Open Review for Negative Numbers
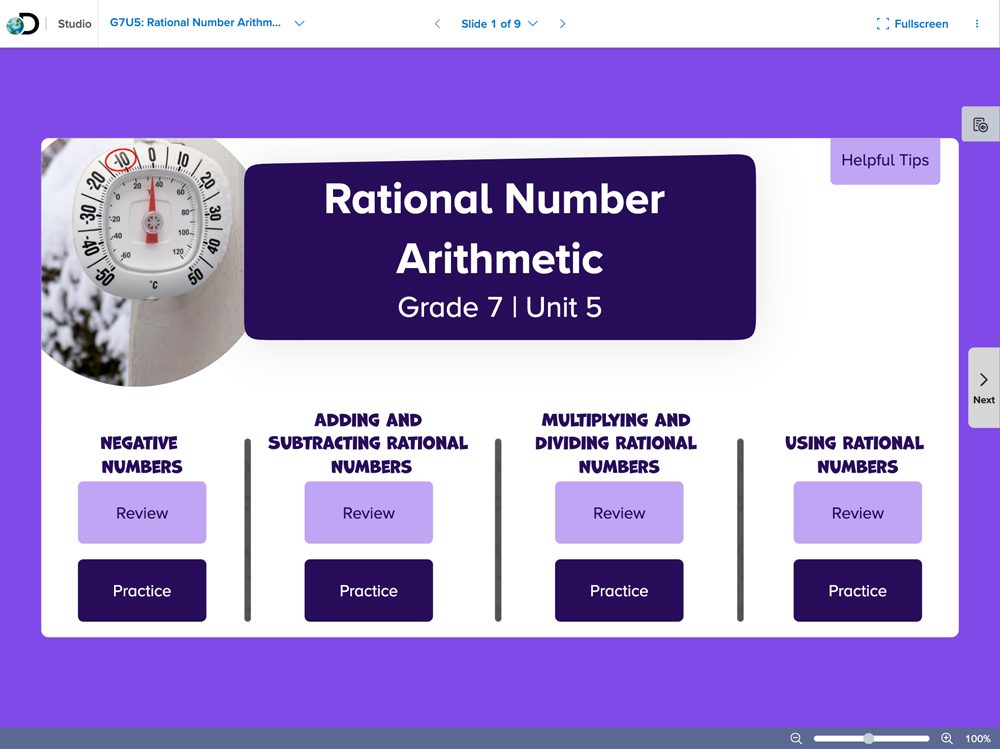Screen dimensions: 1000x749 [x=142, y=513]
